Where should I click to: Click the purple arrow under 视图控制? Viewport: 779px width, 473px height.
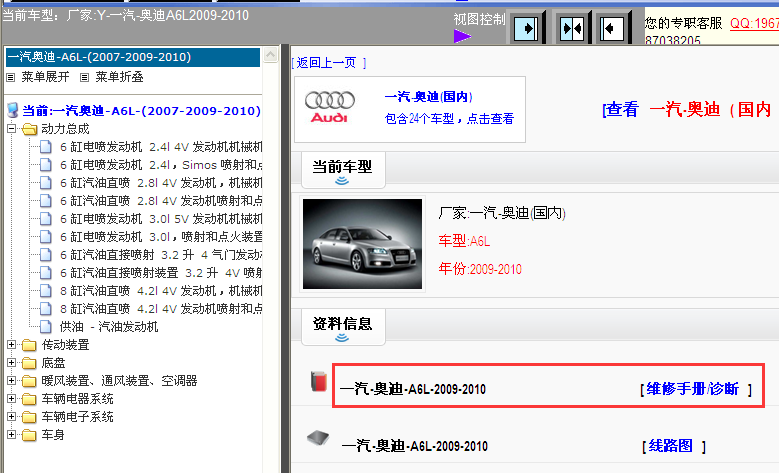(462, 36)
